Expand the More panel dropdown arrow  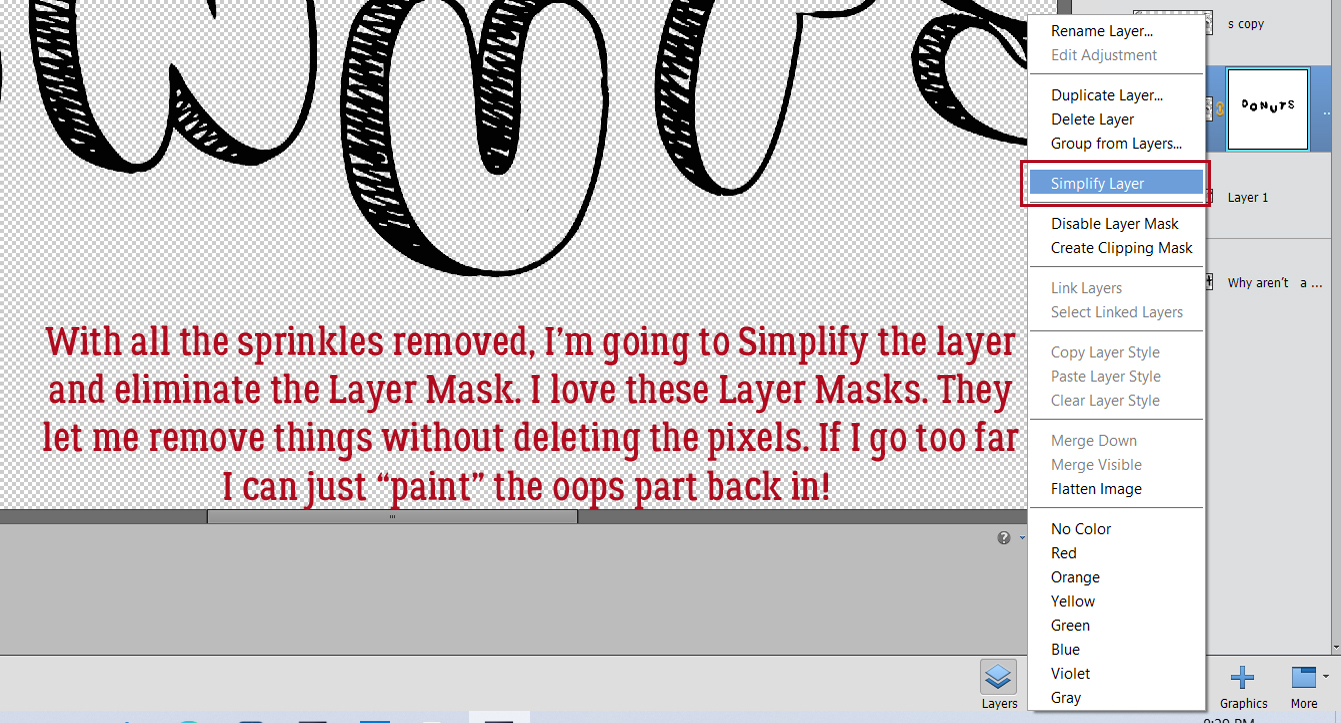click(x=1326, y=674)
